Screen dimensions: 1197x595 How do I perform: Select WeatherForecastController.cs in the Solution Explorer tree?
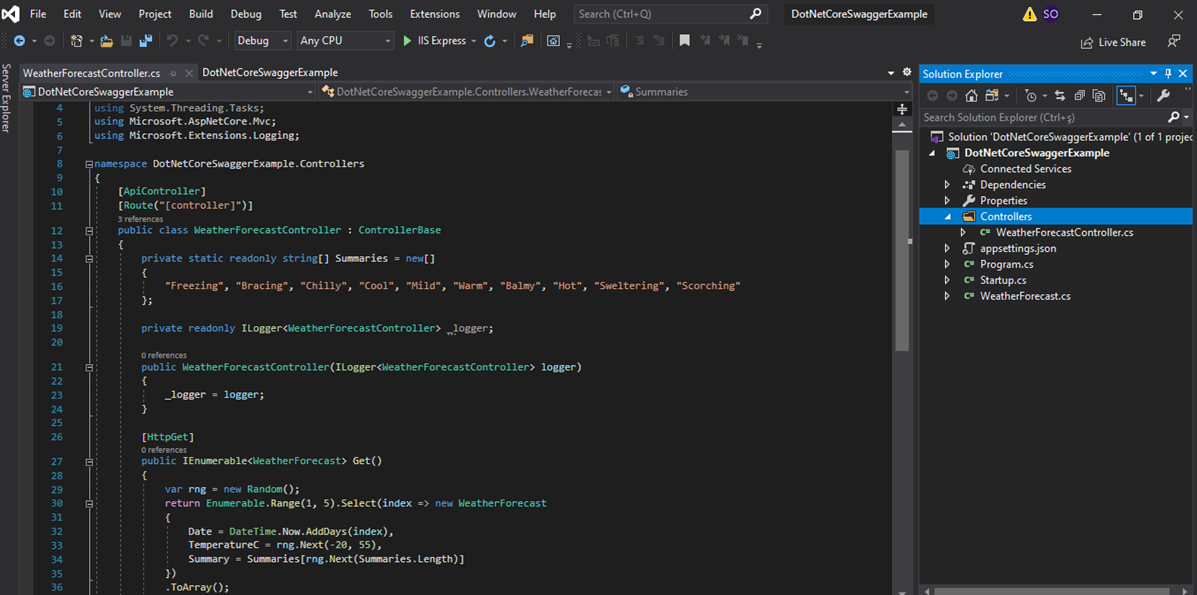click(1065, 232)
